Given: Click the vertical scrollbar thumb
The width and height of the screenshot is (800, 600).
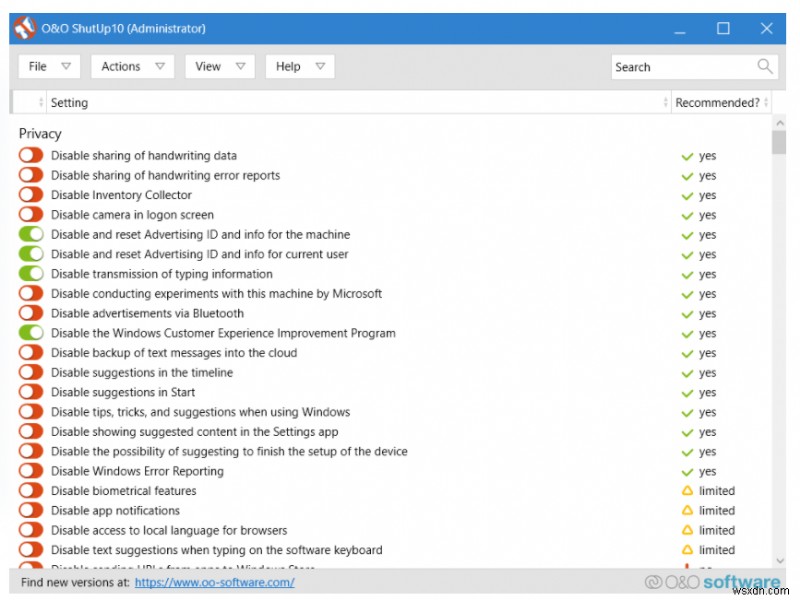Looking at the screenshot, I should coord(779,140).
